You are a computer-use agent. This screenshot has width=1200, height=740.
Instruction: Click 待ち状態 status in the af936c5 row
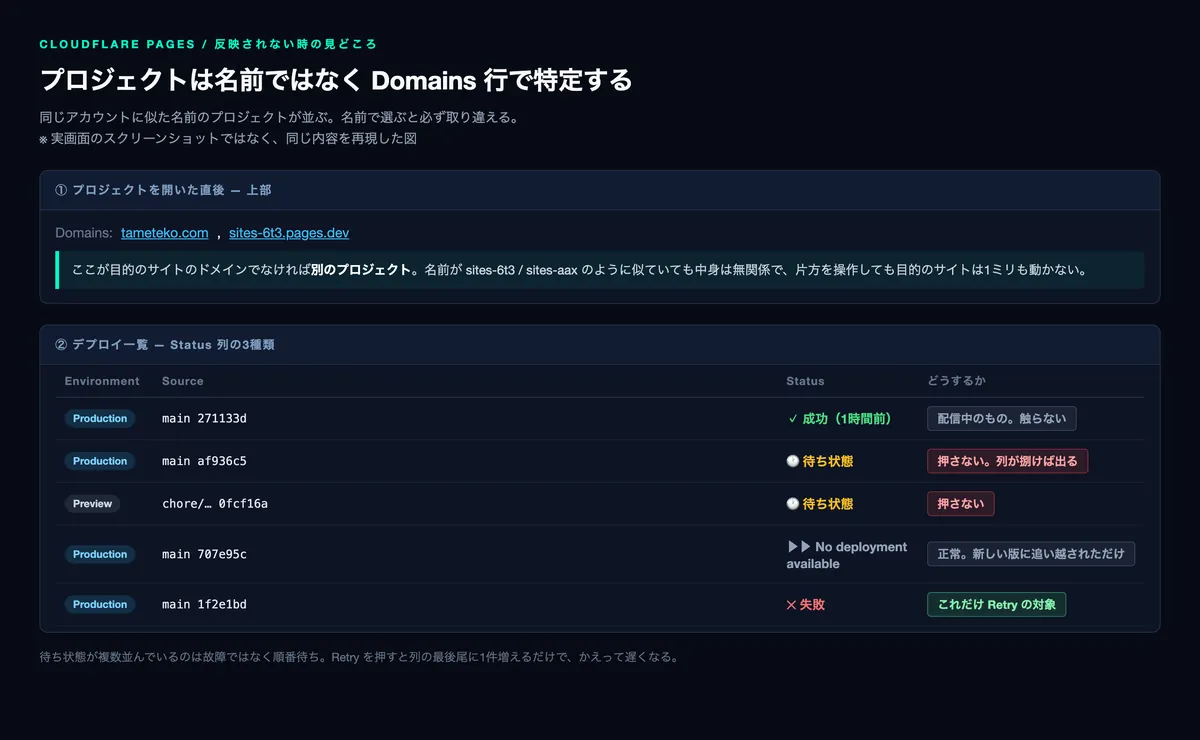[x=820, y=461]
